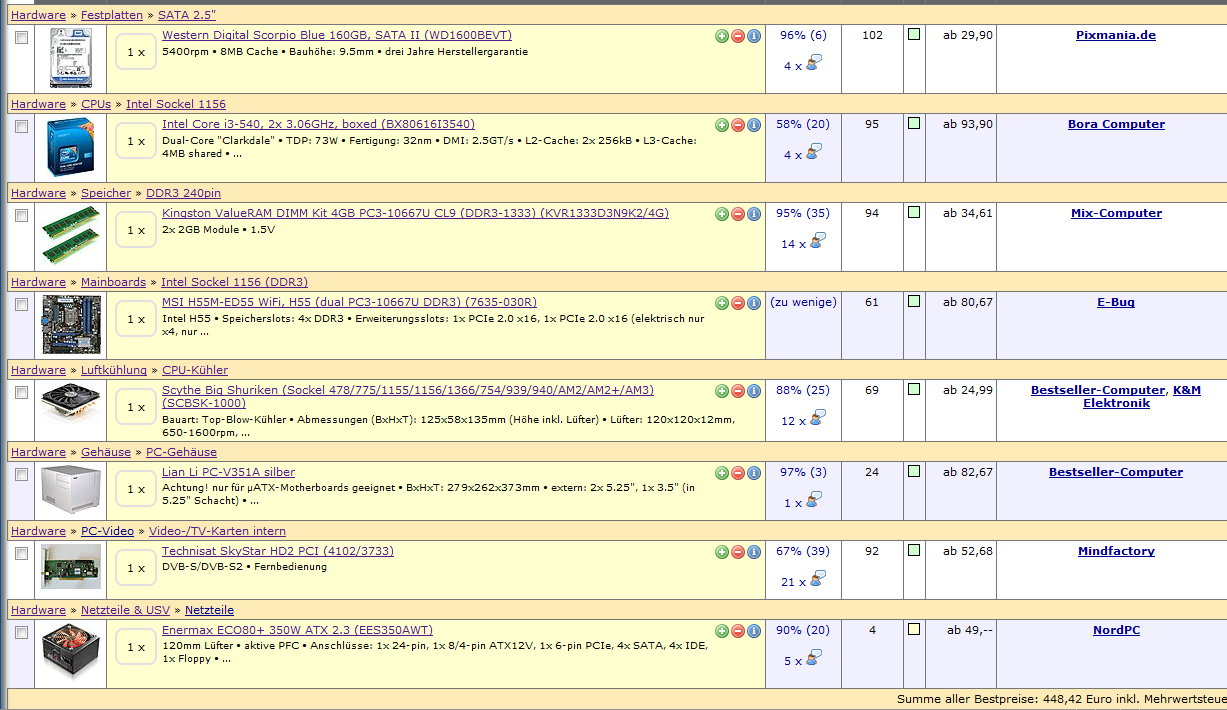This screenshot has width=1227, height=710.
Task: Click price ab 93,90 for Intel Core
Action: click(x=968, y=124)
